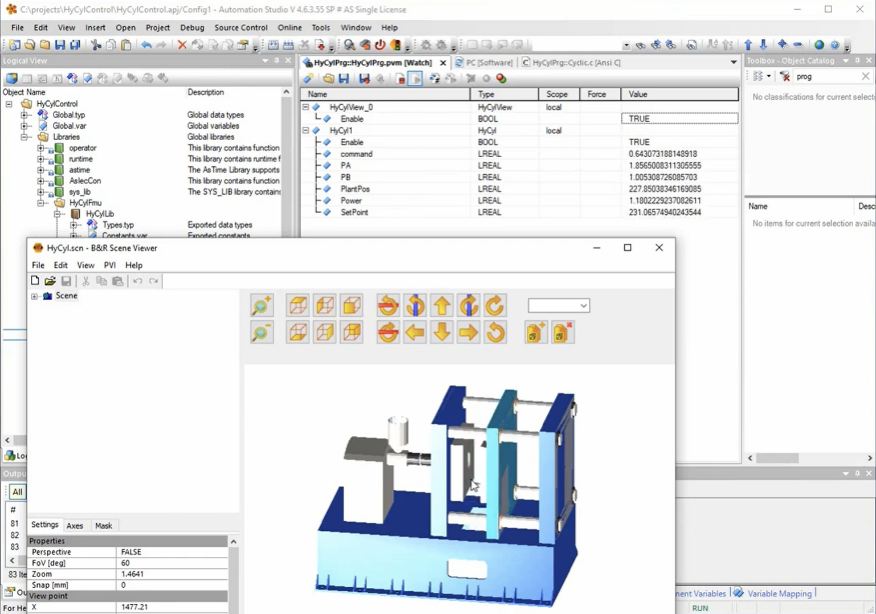Switch to the Axes tab
876x614 pixels.
tap(75, 524)
